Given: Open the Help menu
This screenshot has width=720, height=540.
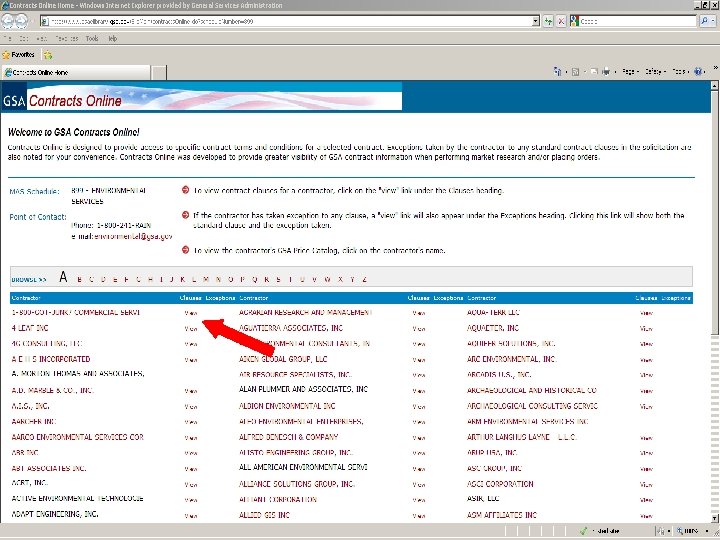Looking at the screenshot, I should pyautogui.click(x=112, y=39).
